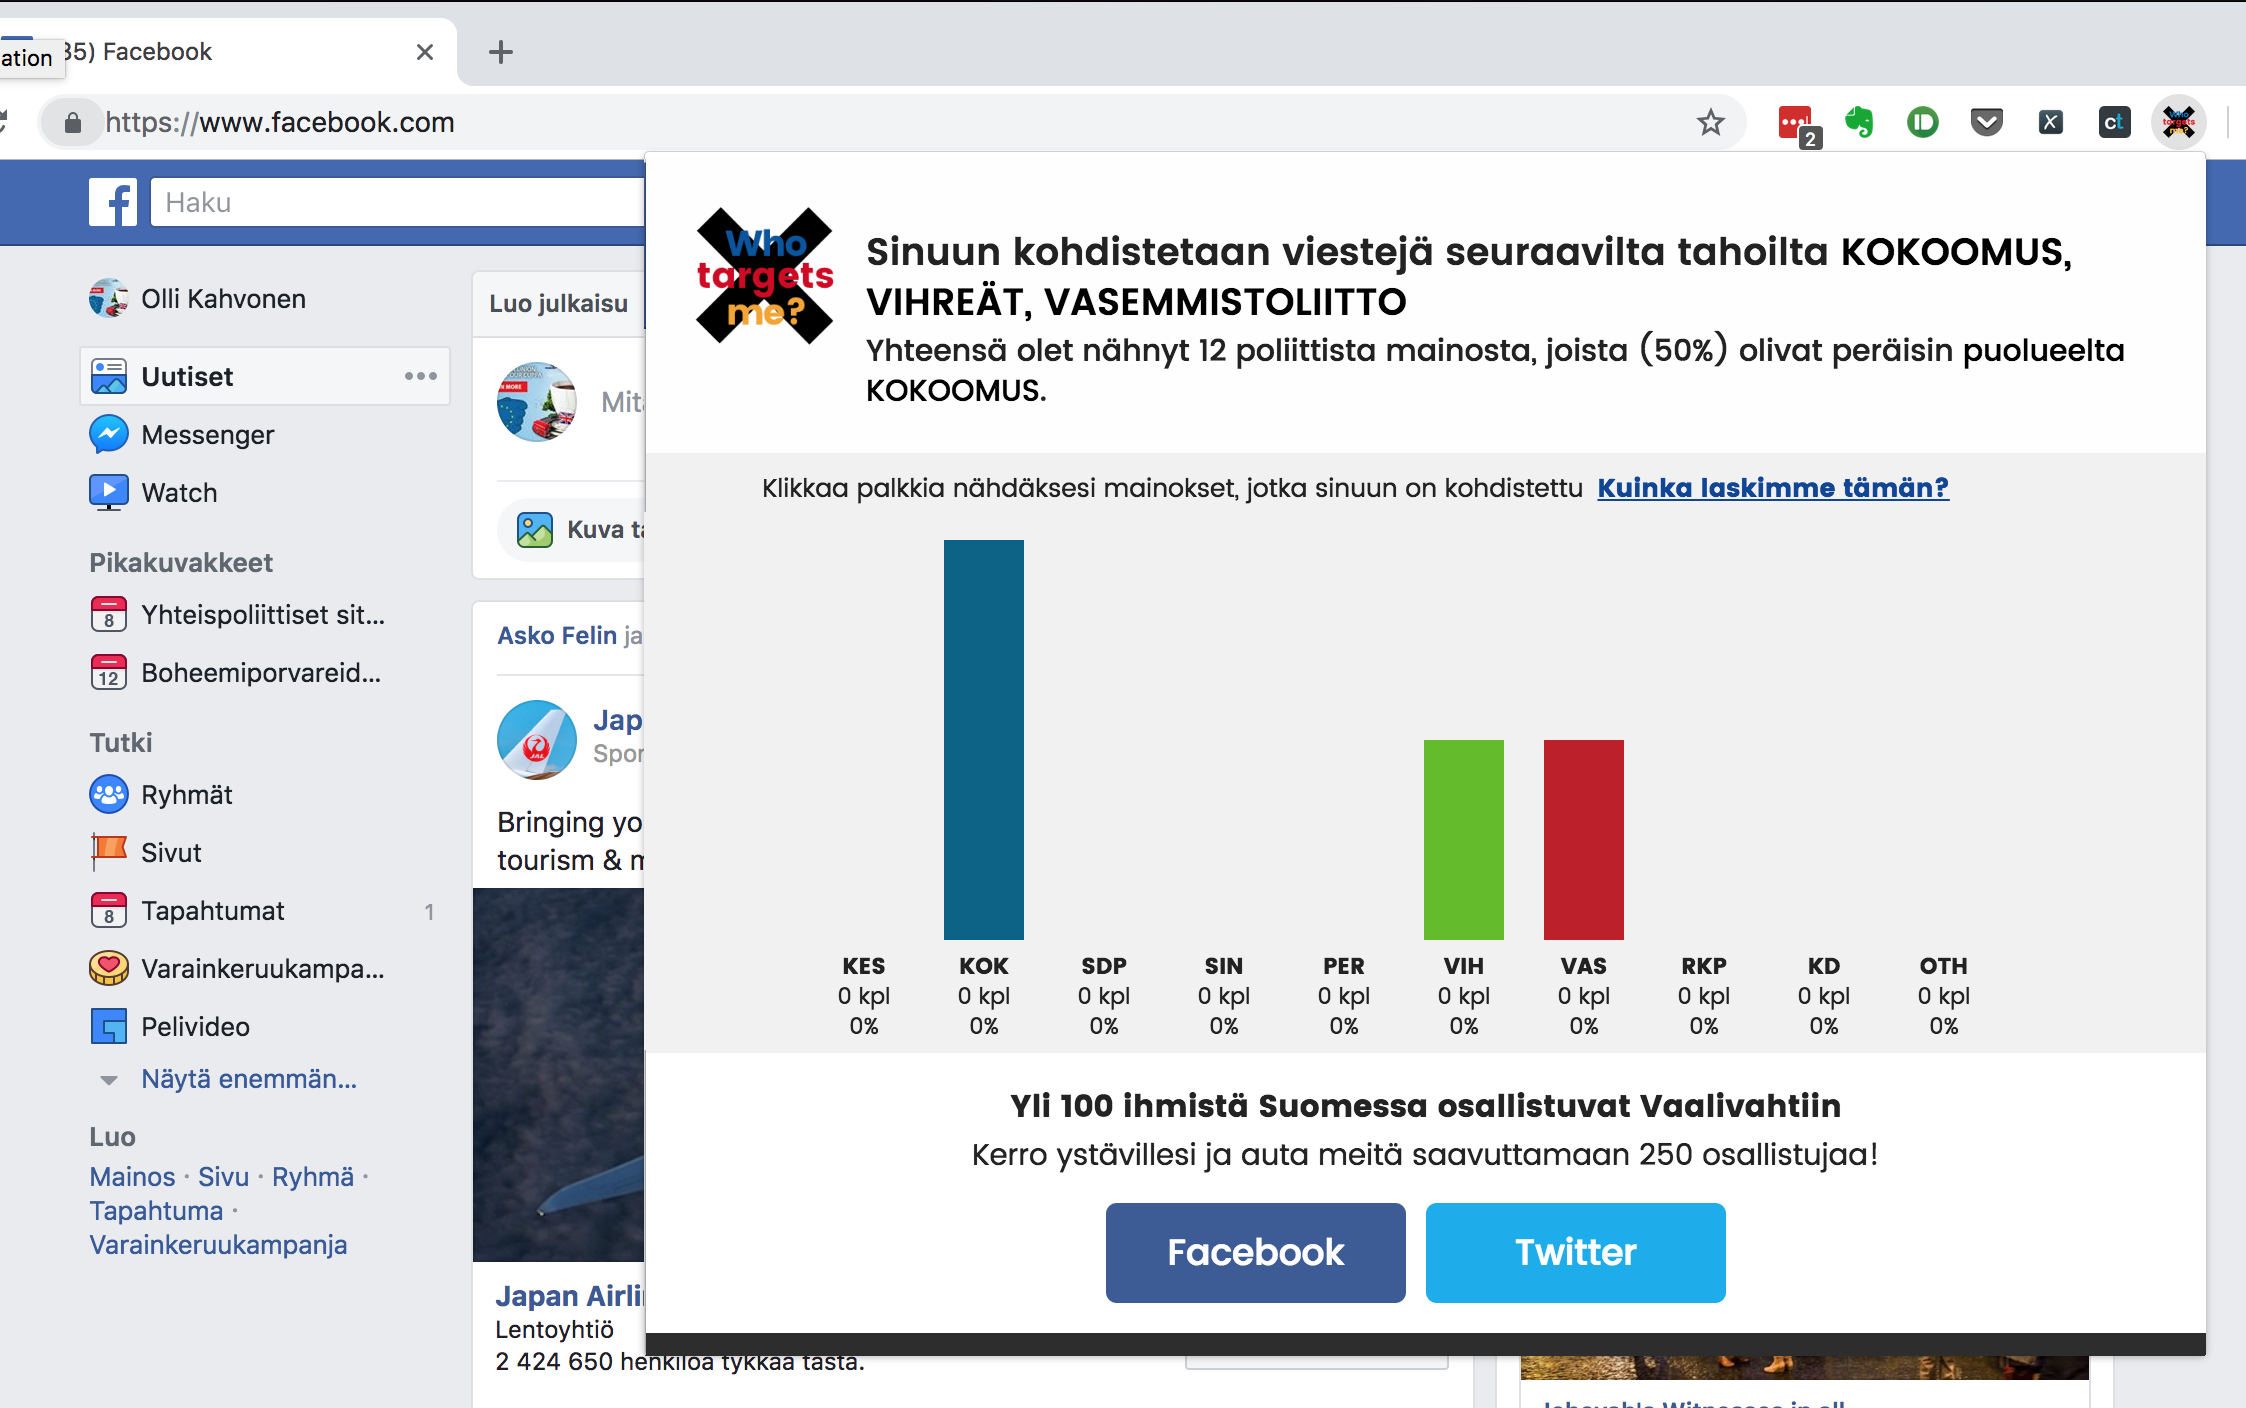Click the site security padlock icon
The width and height of the screenshot is (2246, 1408).
(72, 122)
